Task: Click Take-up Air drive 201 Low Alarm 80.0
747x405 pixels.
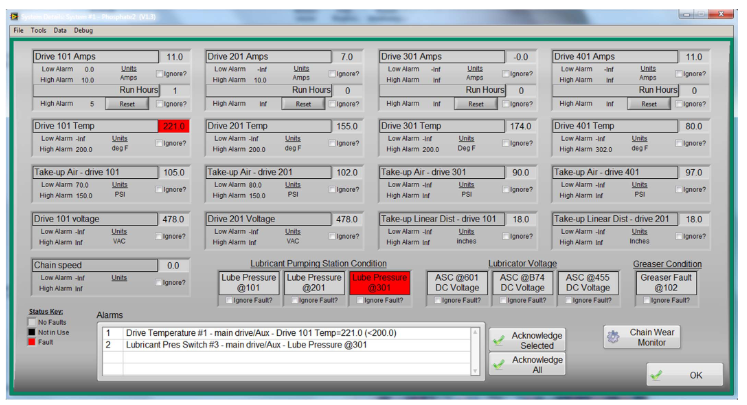Action: [255, 185]
